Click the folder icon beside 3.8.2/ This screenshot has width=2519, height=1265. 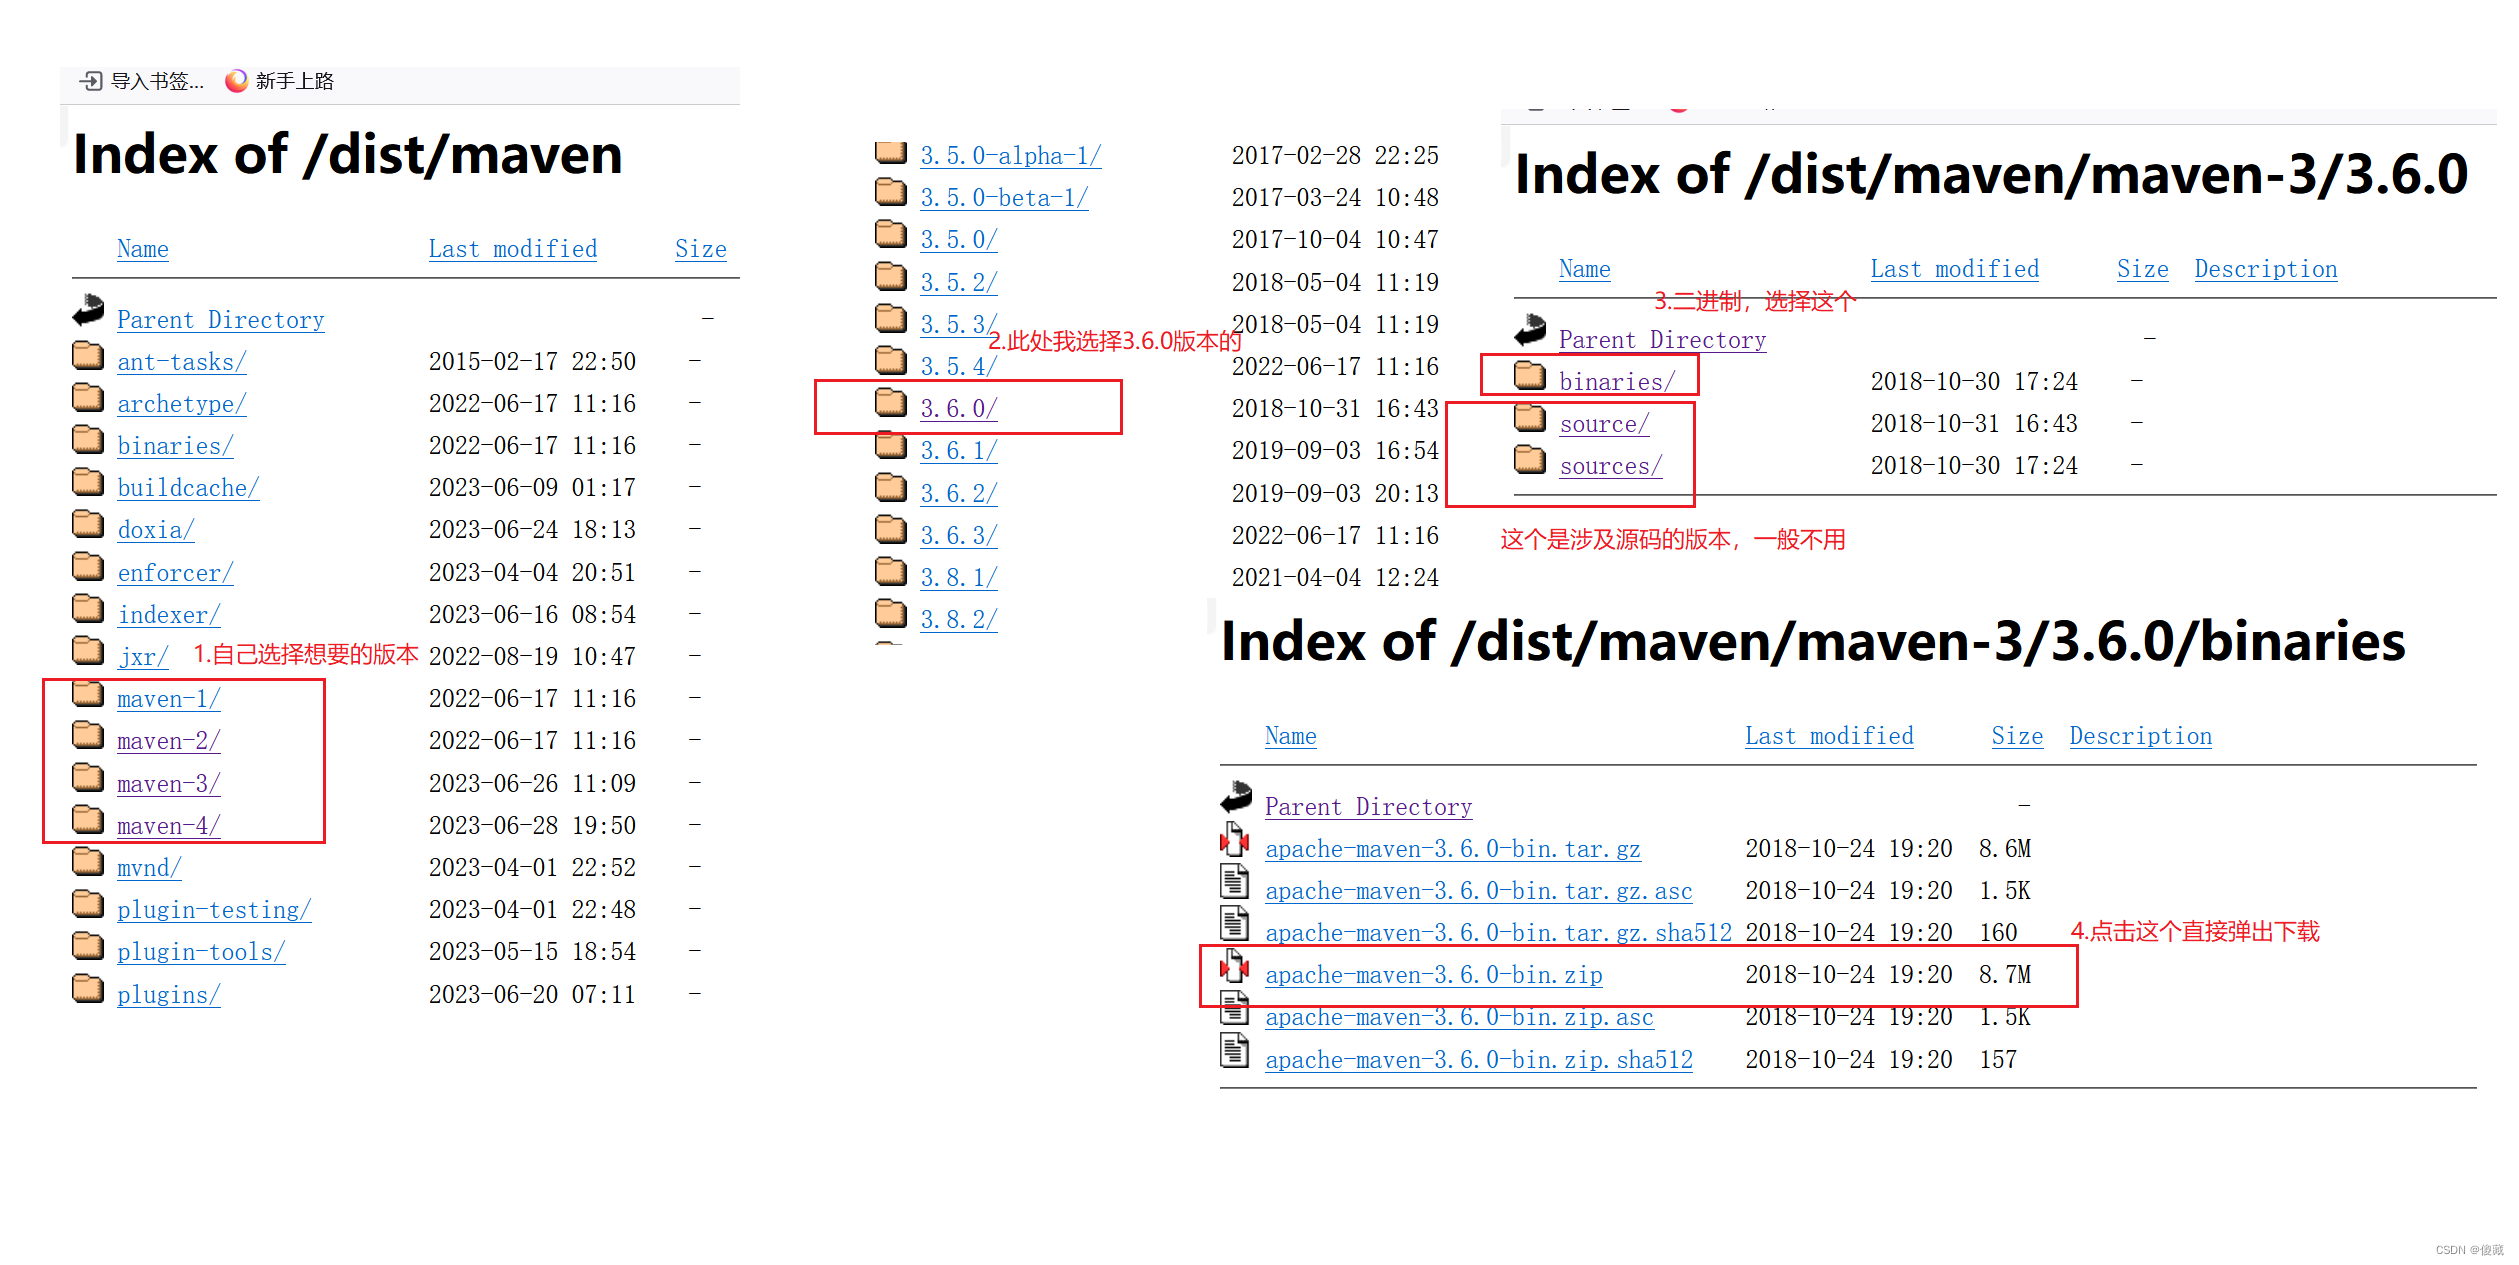coord(891,614)
